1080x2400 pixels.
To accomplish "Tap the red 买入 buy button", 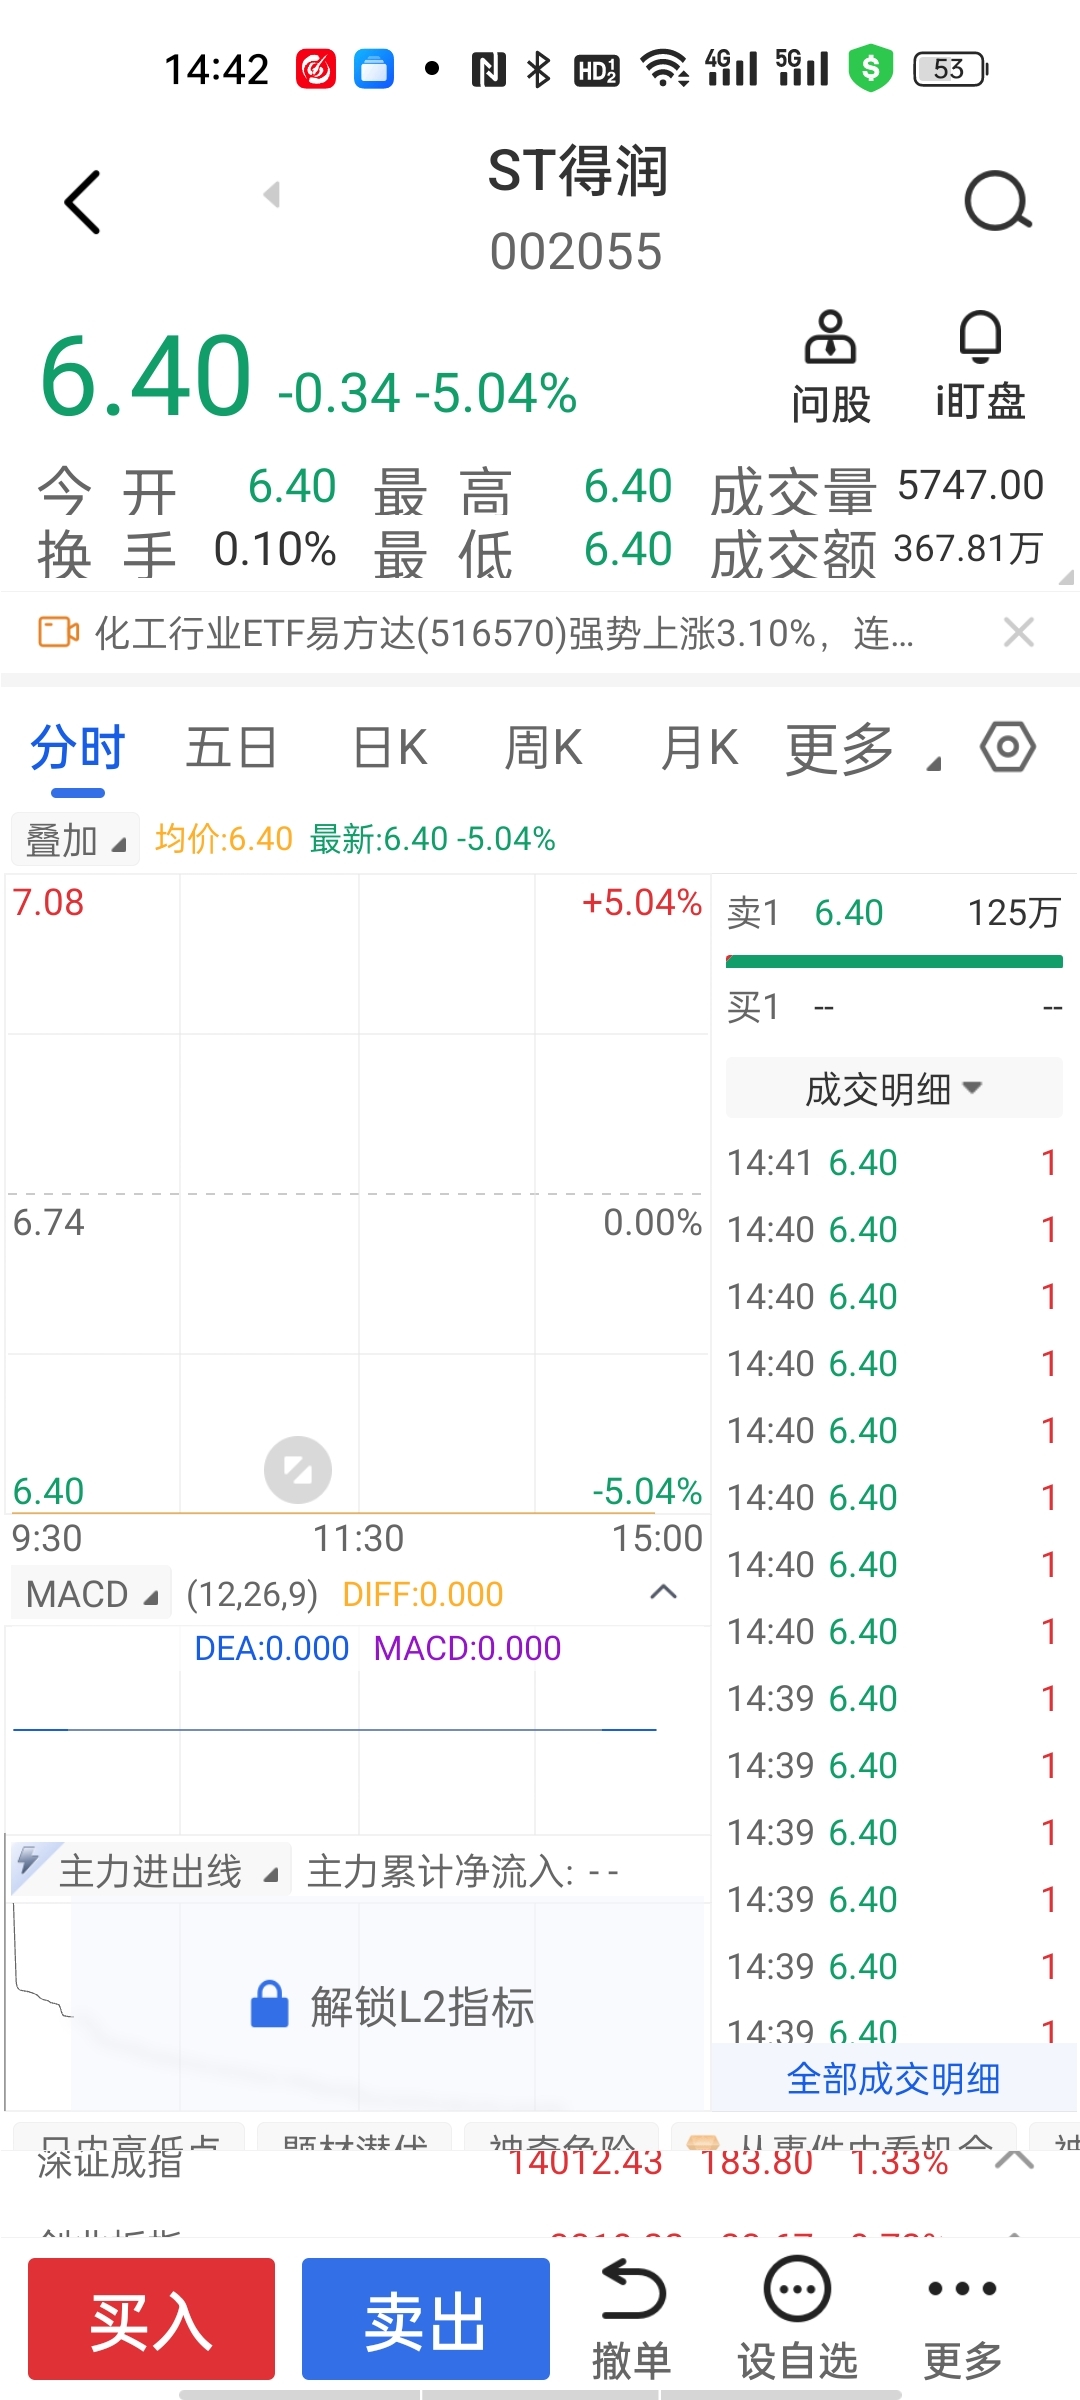I will [151, 2318].
